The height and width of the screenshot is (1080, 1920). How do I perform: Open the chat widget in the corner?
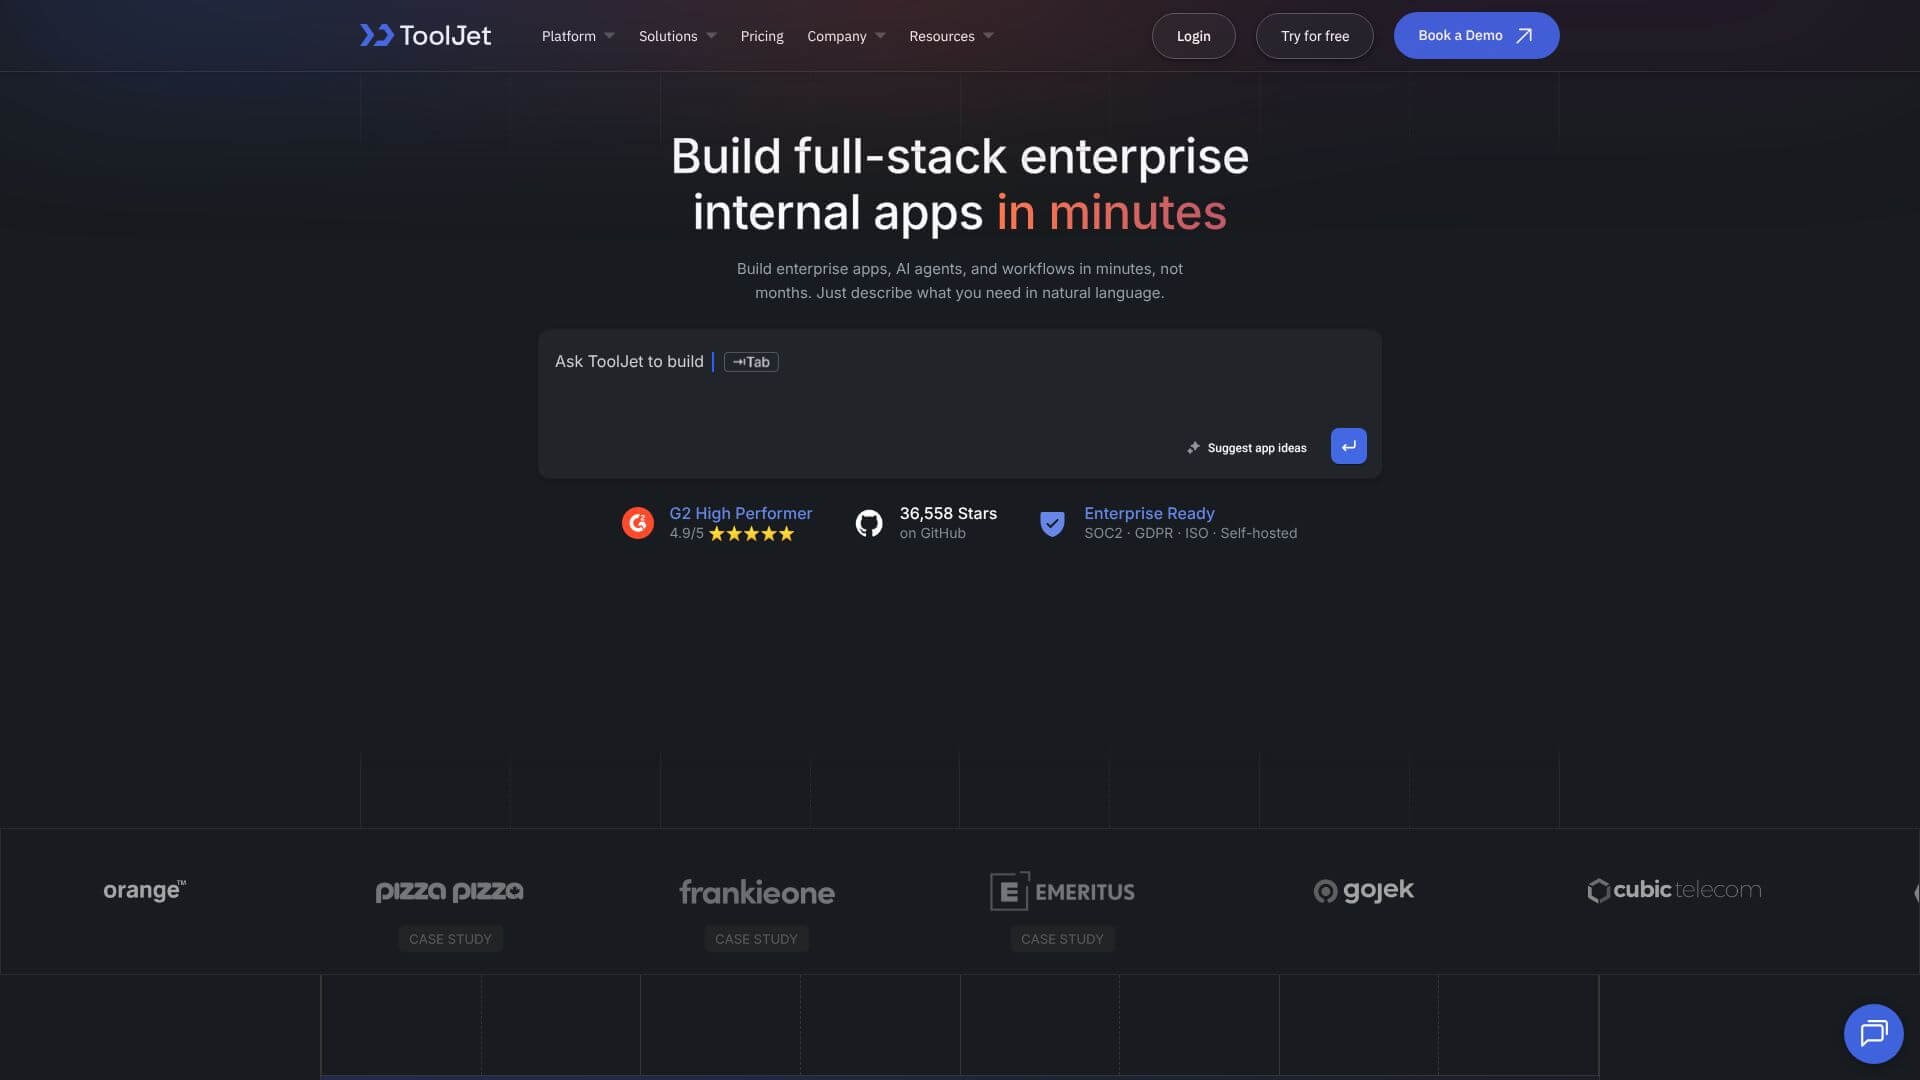pos(1874,1033)
